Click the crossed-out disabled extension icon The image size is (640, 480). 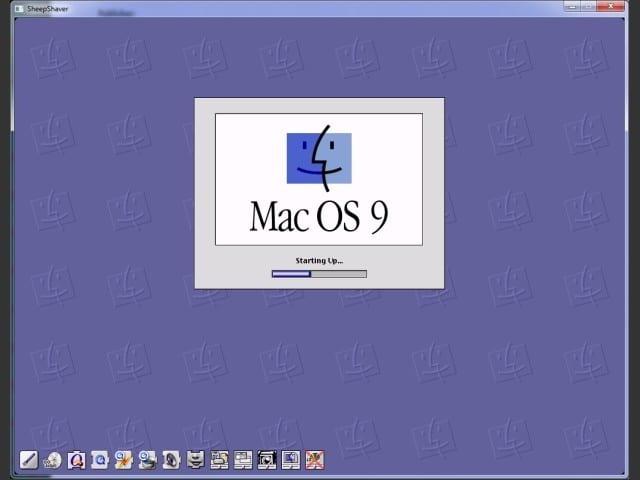[x=315, y=460]
